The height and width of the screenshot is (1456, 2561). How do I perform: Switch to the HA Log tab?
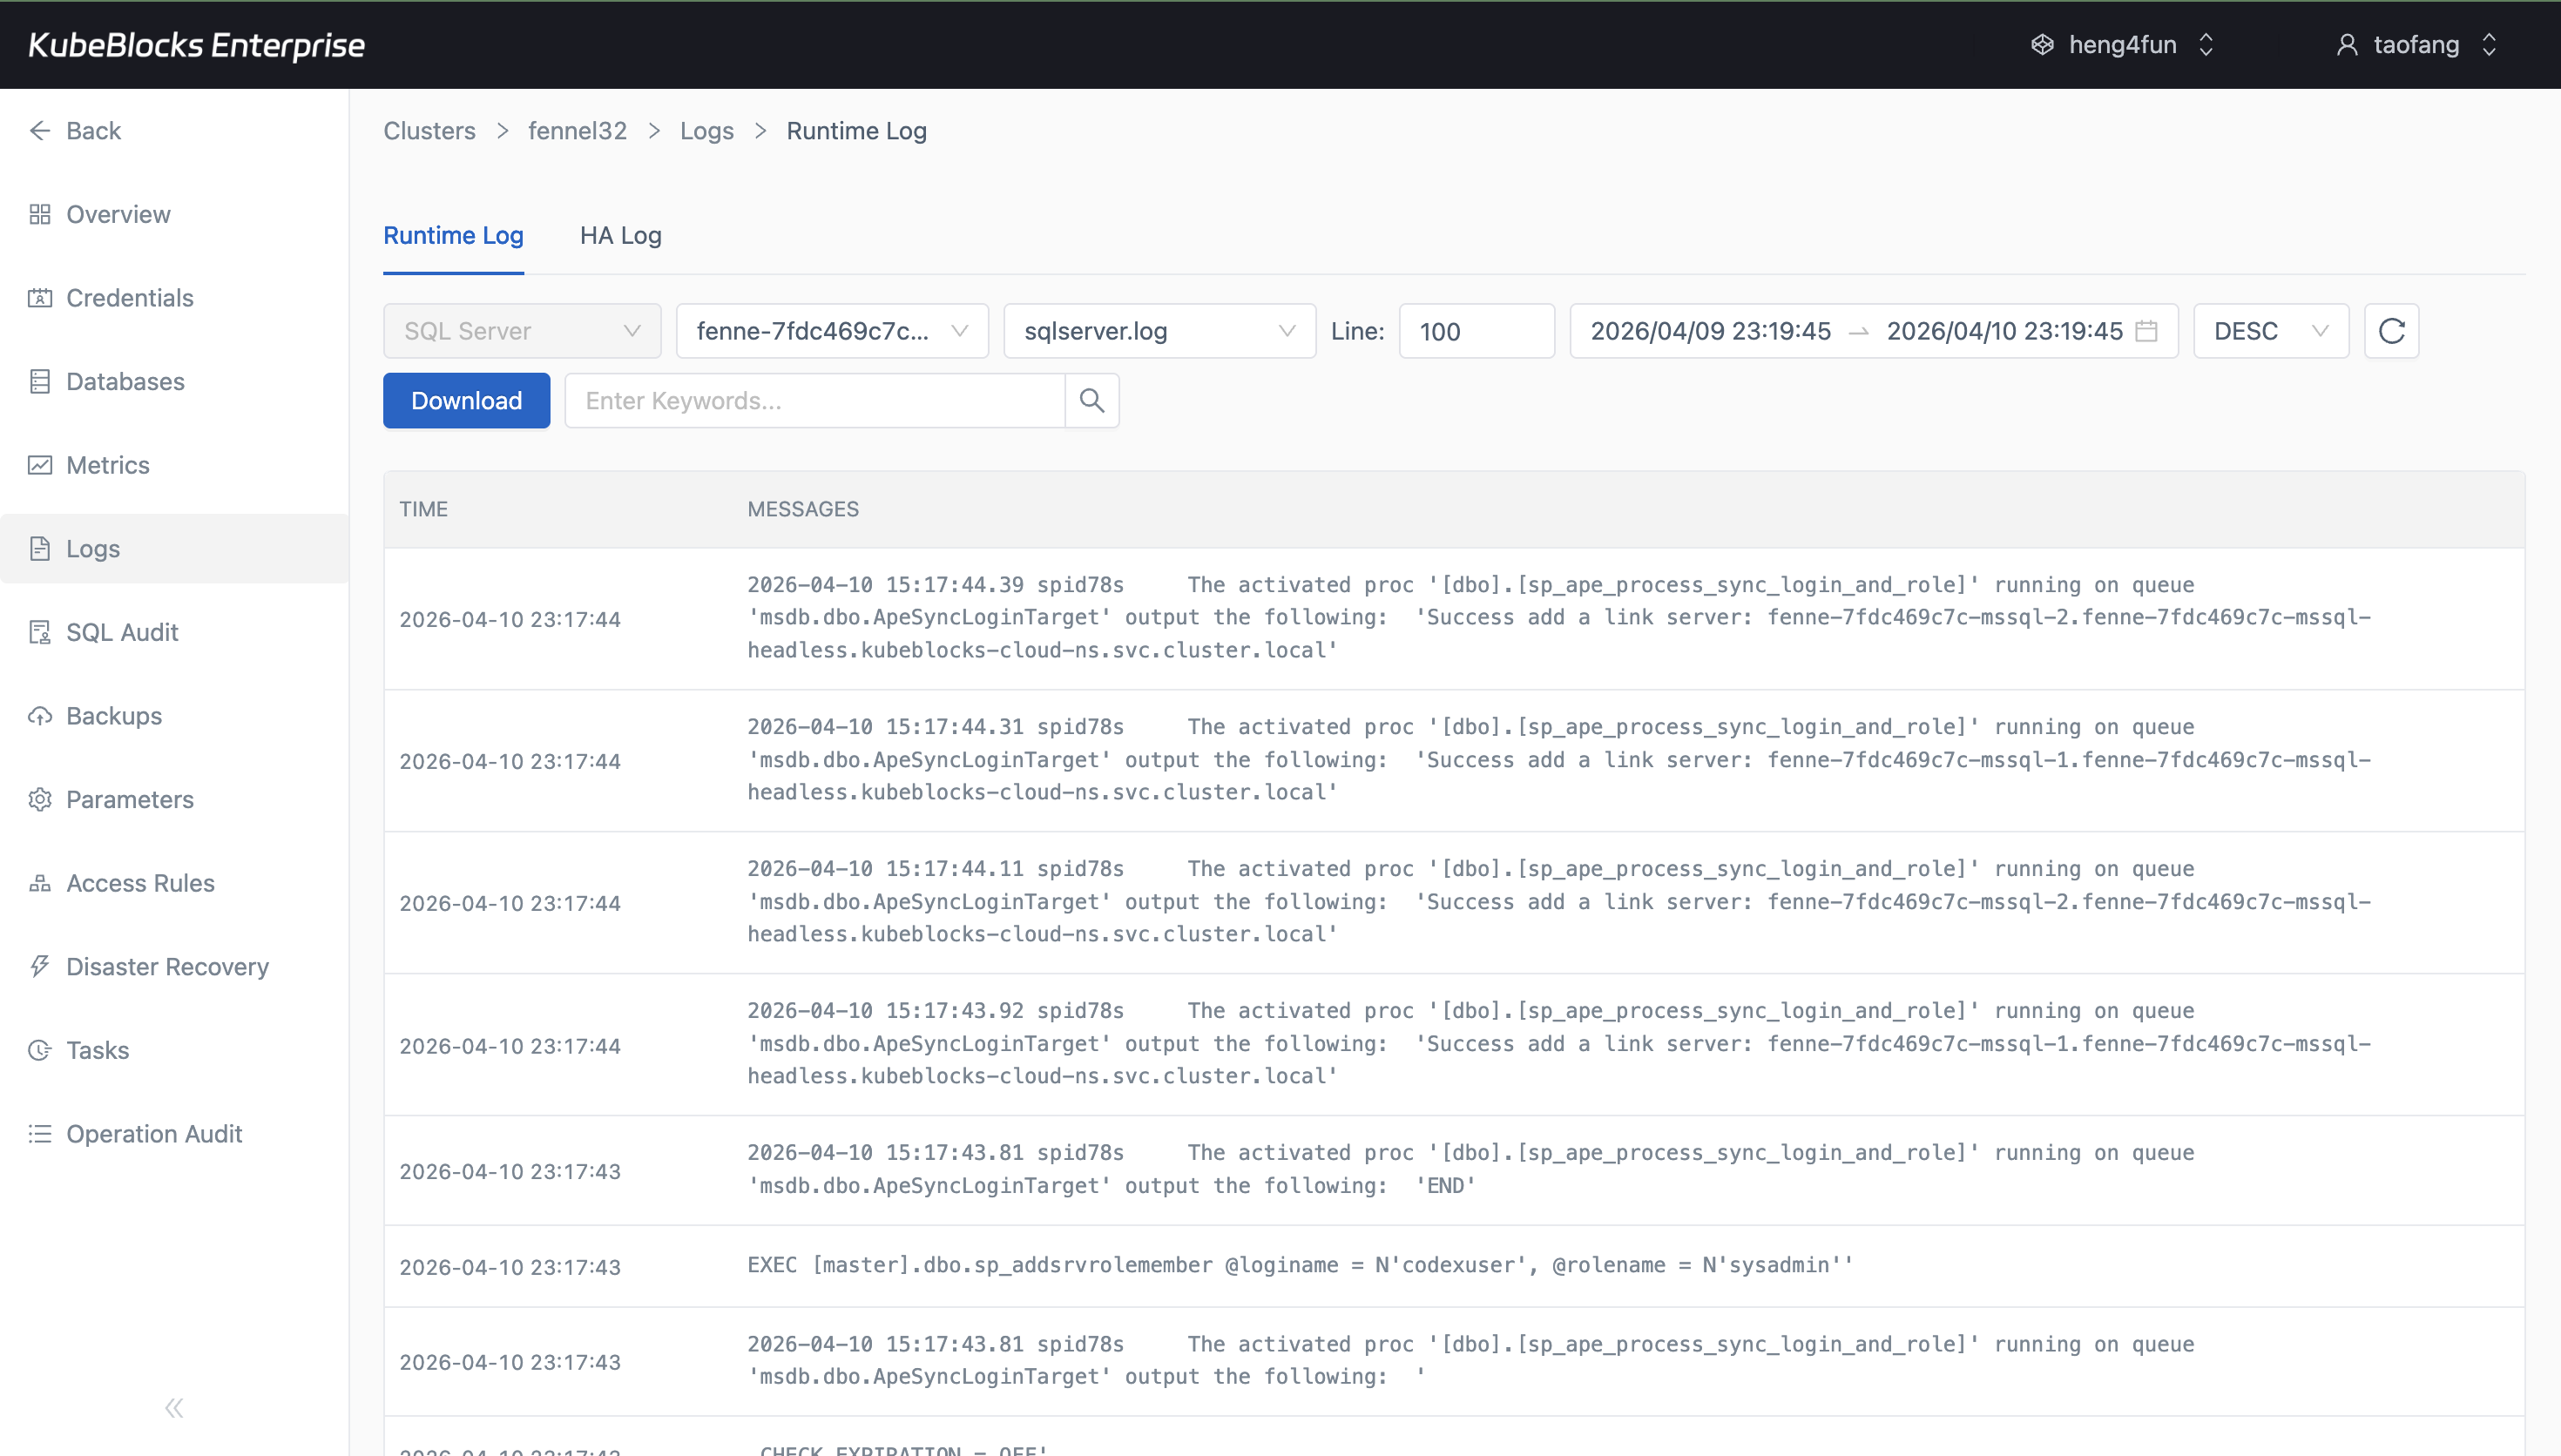[620, 235]
